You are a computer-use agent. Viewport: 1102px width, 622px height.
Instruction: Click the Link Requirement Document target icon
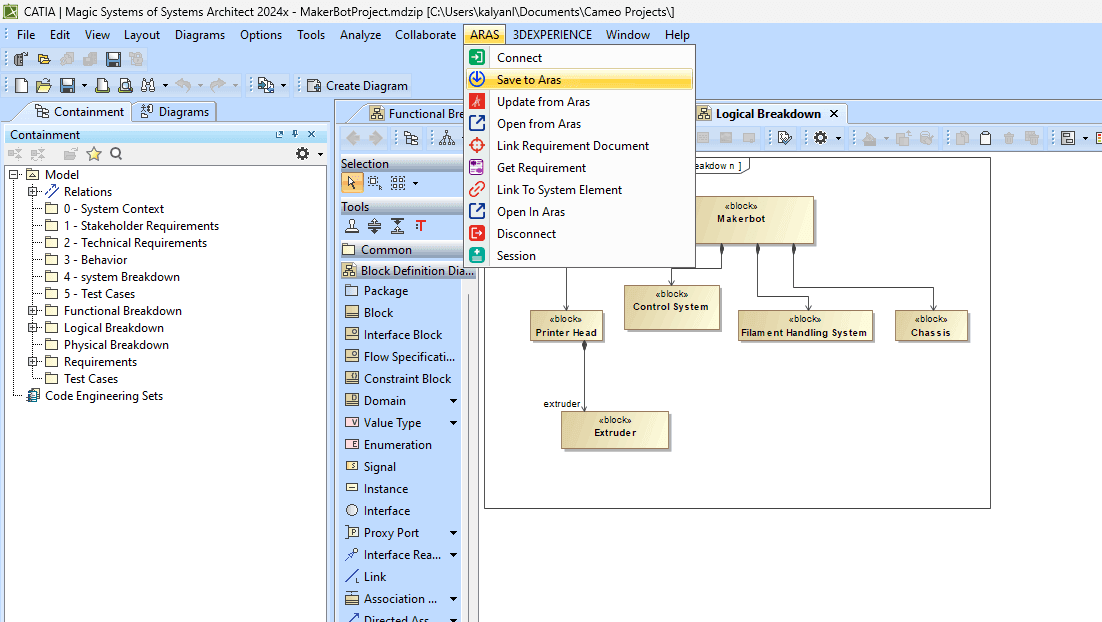[477, 145]
